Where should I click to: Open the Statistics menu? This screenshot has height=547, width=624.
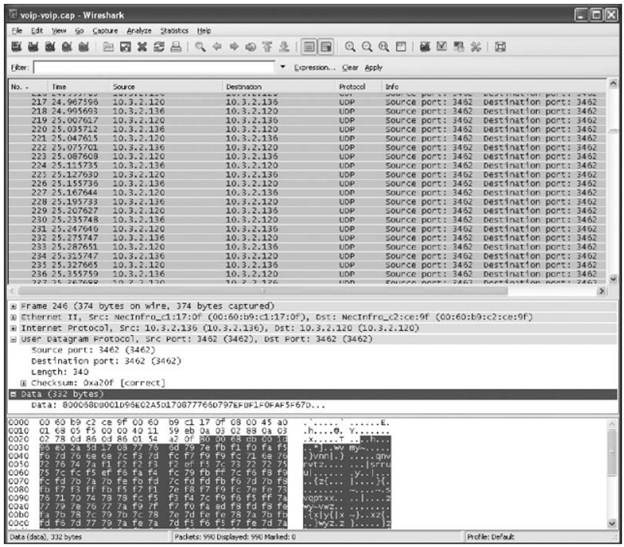(x=174, y=31)
